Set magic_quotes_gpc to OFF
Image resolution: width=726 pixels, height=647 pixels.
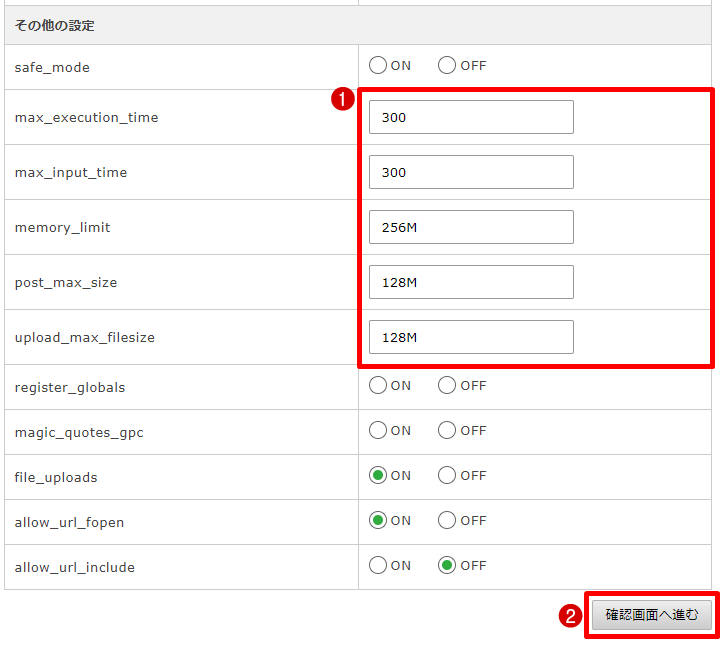click(x=447, y=430)
